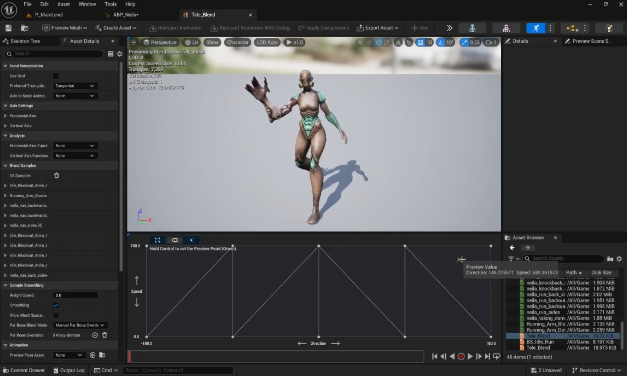Open Asset Details settings gear
The image size is (627, 376).
click(119, 54)
